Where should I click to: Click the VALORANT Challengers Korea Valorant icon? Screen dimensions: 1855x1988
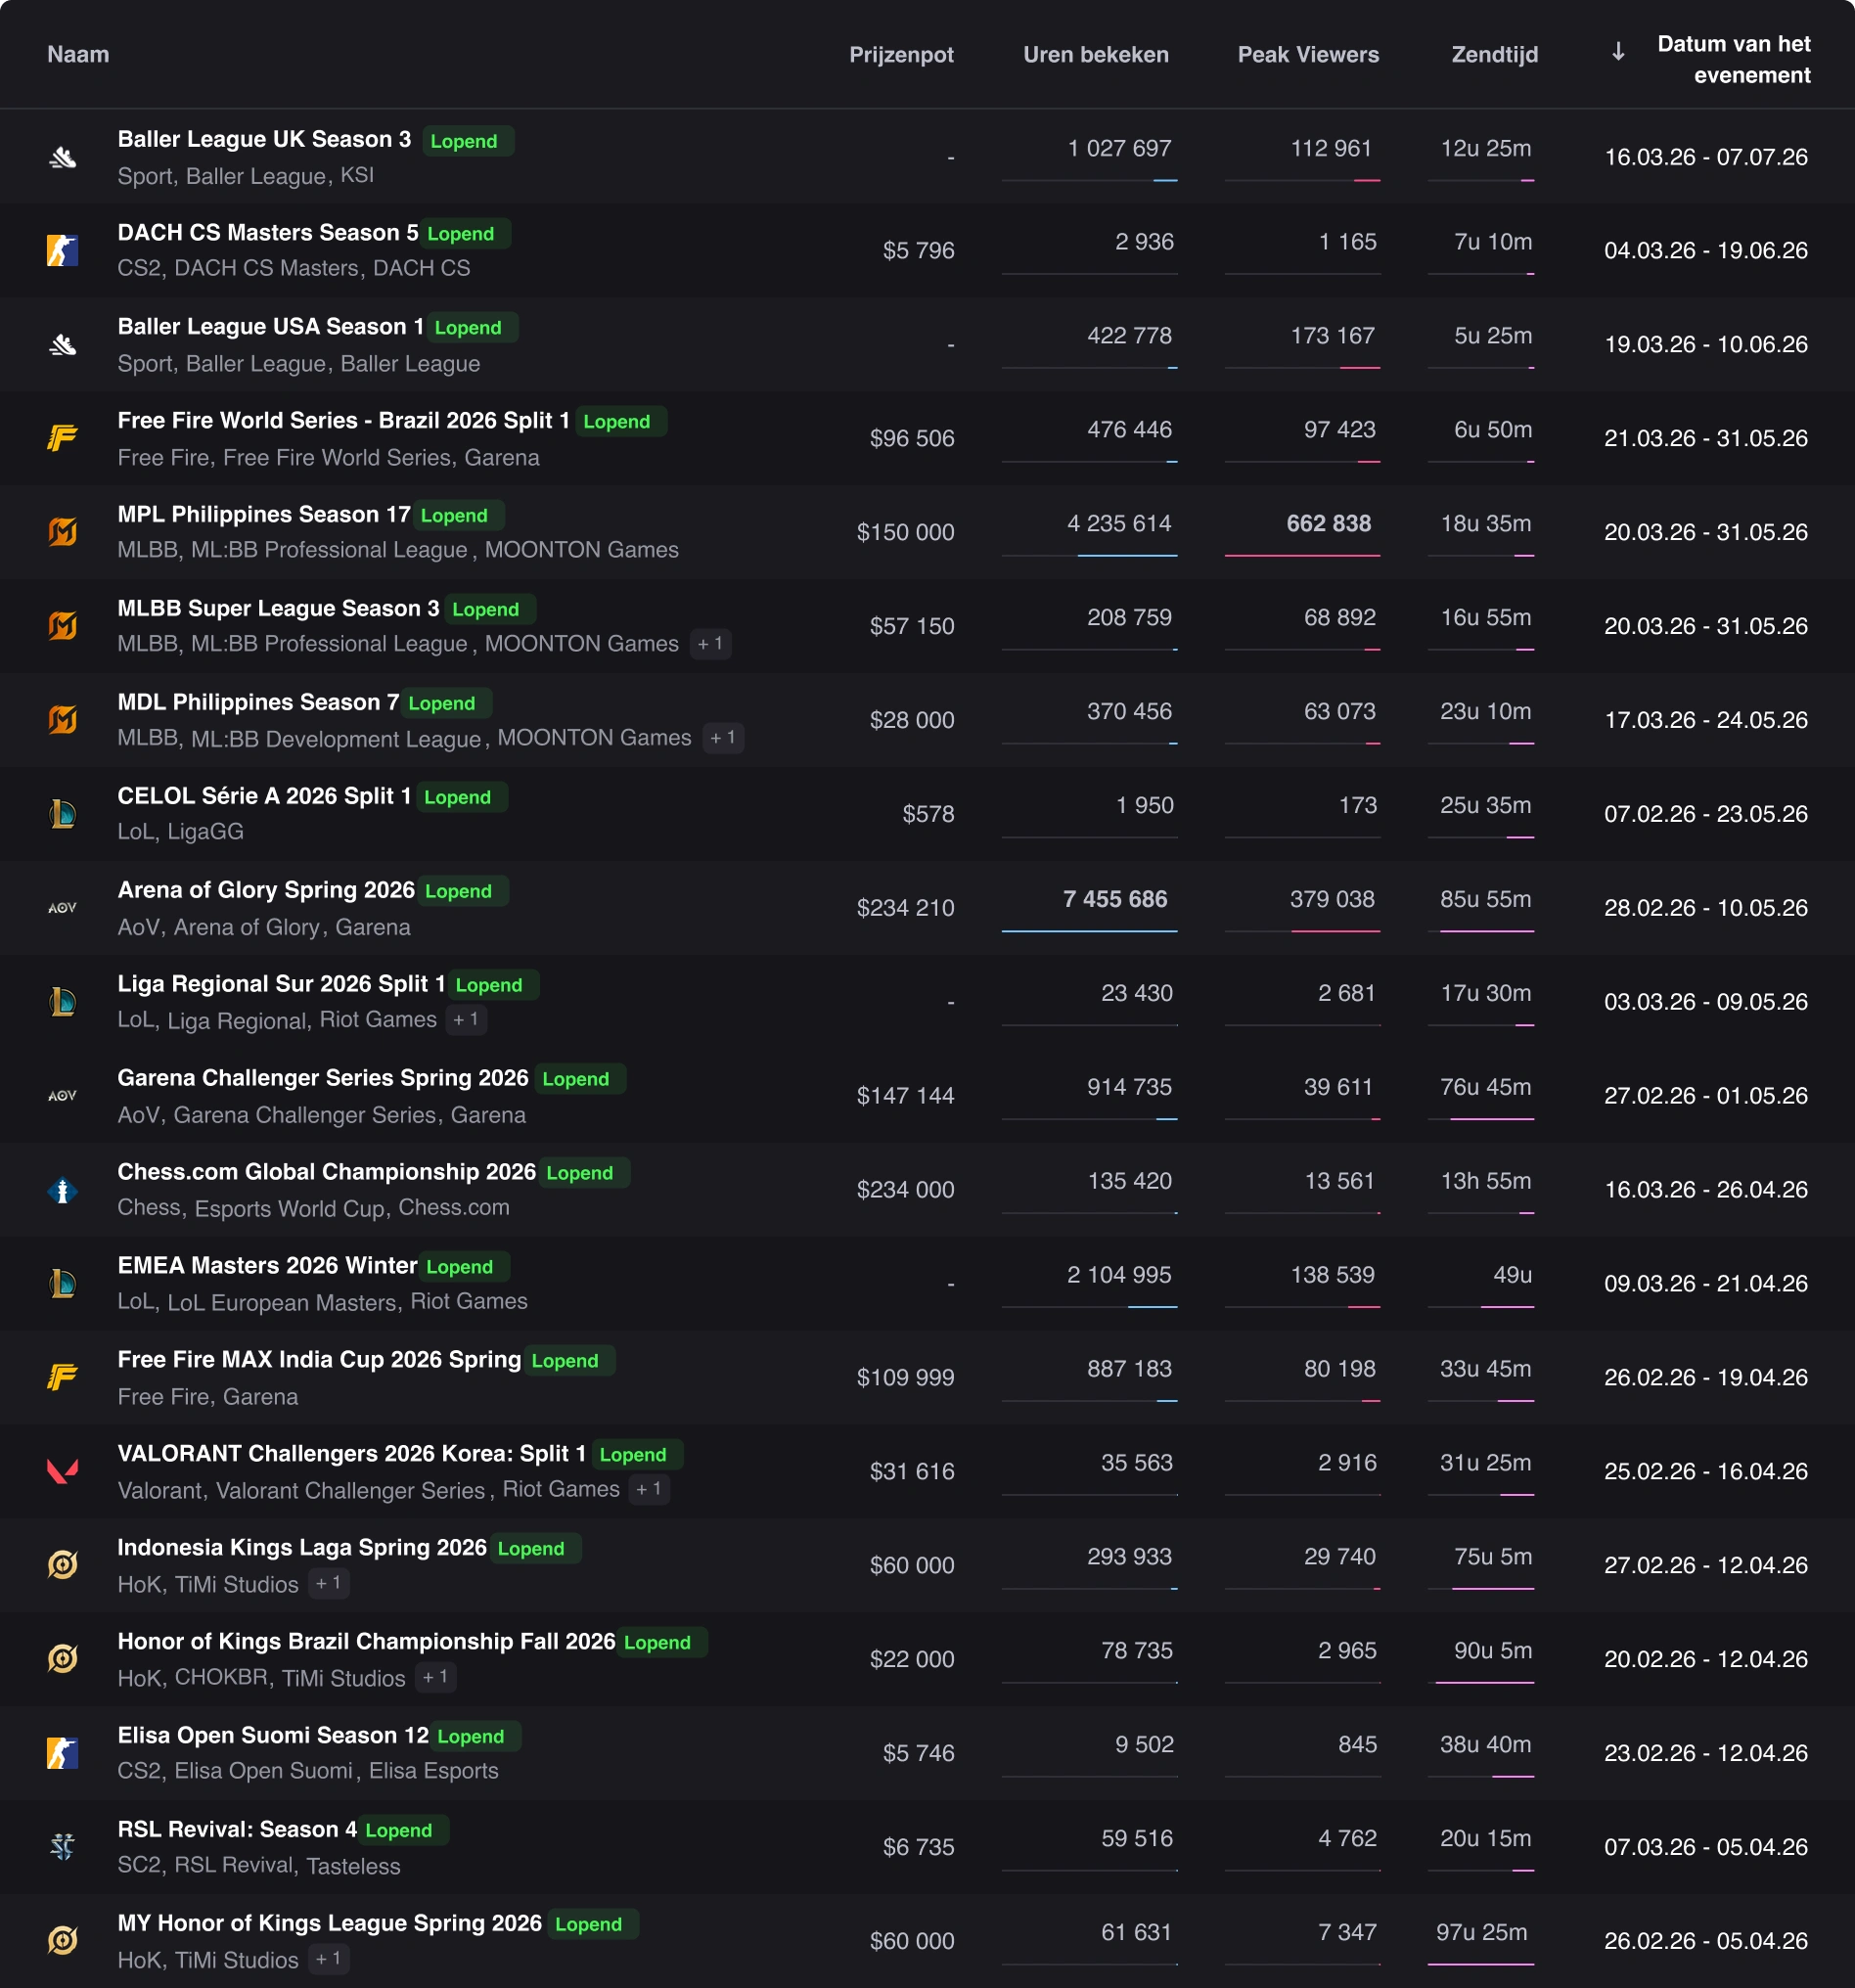(x=63, y=1472)
